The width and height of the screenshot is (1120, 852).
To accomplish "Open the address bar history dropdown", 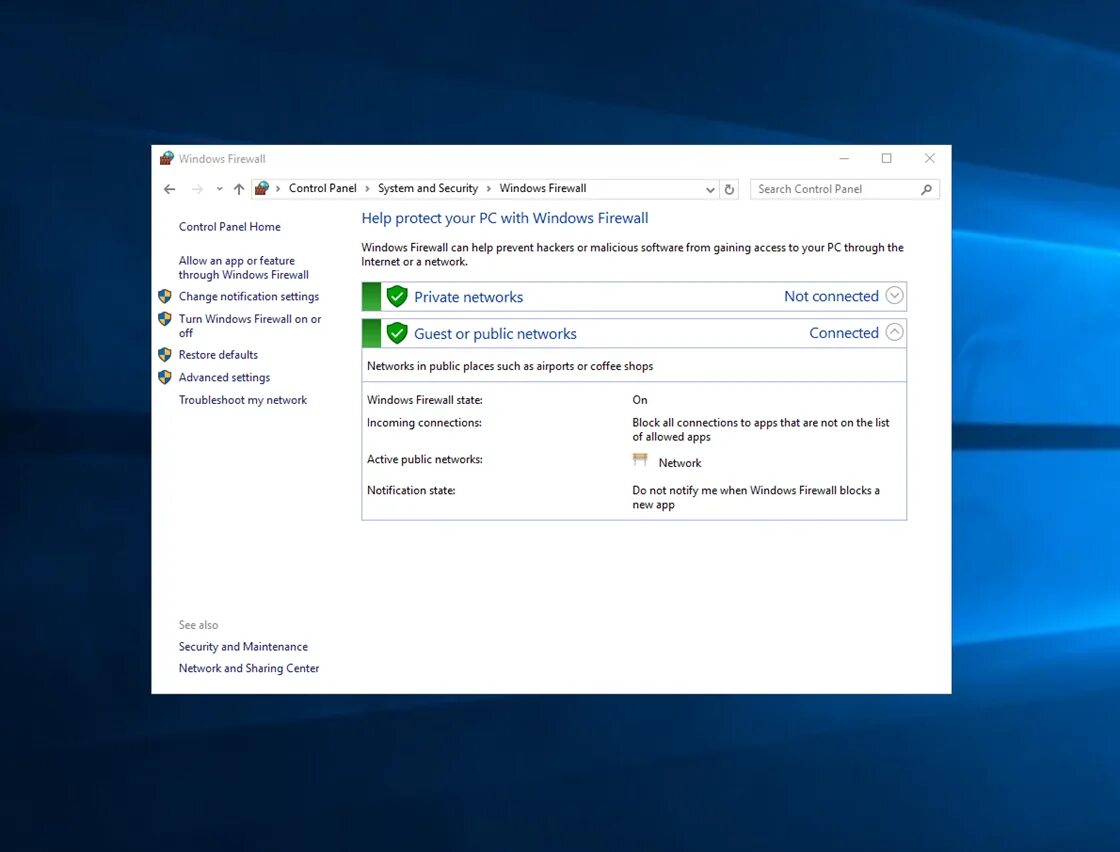I will pos(709,189).
